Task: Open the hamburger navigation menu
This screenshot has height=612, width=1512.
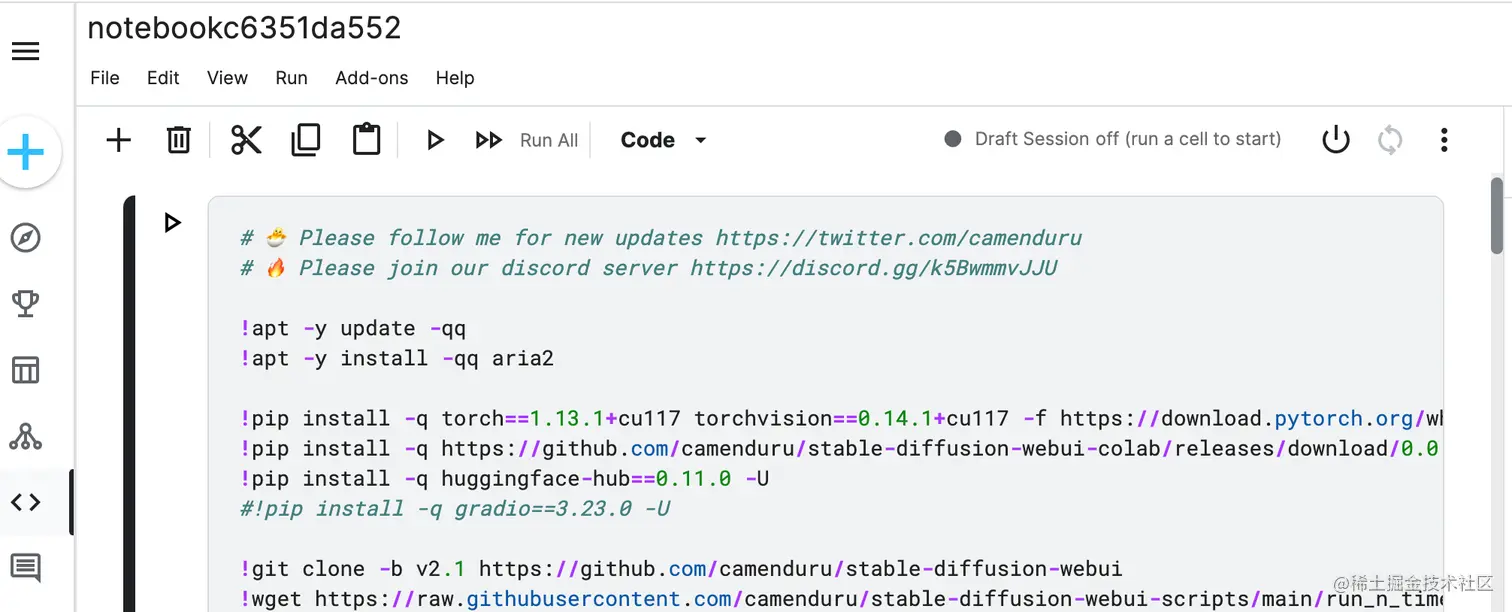Action: (26, 51)
